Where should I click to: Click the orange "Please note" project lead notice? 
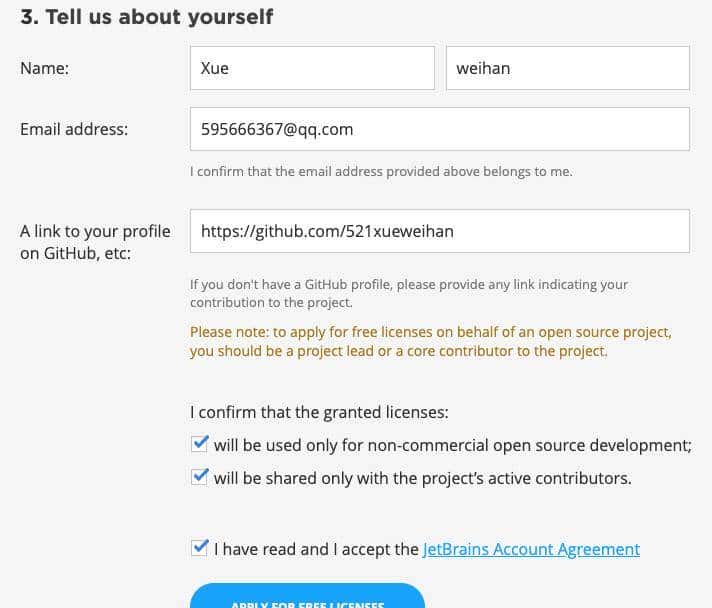tap(430, 341)
